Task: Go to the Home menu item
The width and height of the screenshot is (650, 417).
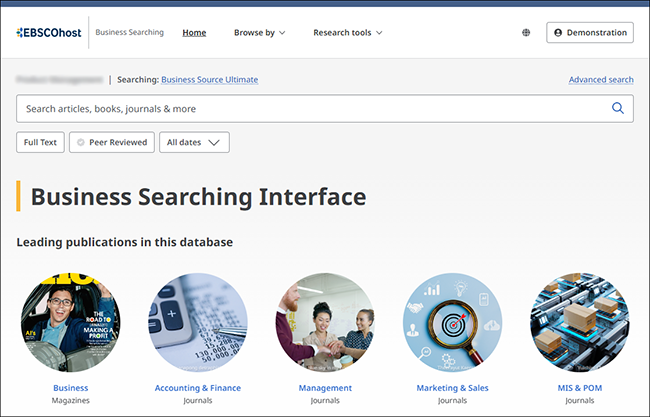Action: coord(194,32)
